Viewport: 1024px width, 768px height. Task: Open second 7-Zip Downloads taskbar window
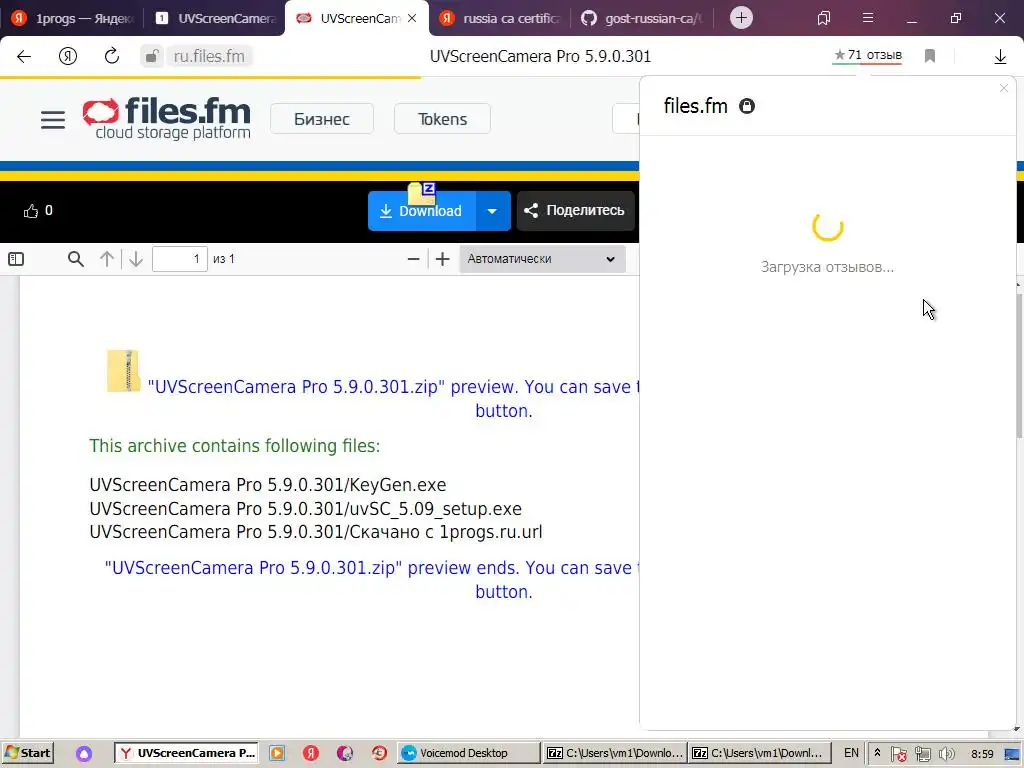tap(760, 753)
